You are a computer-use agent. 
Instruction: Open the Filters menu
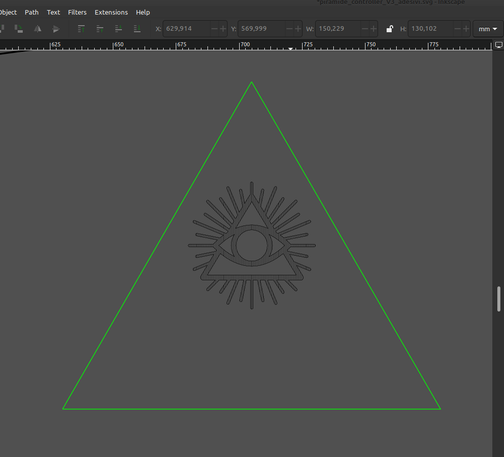77,12
